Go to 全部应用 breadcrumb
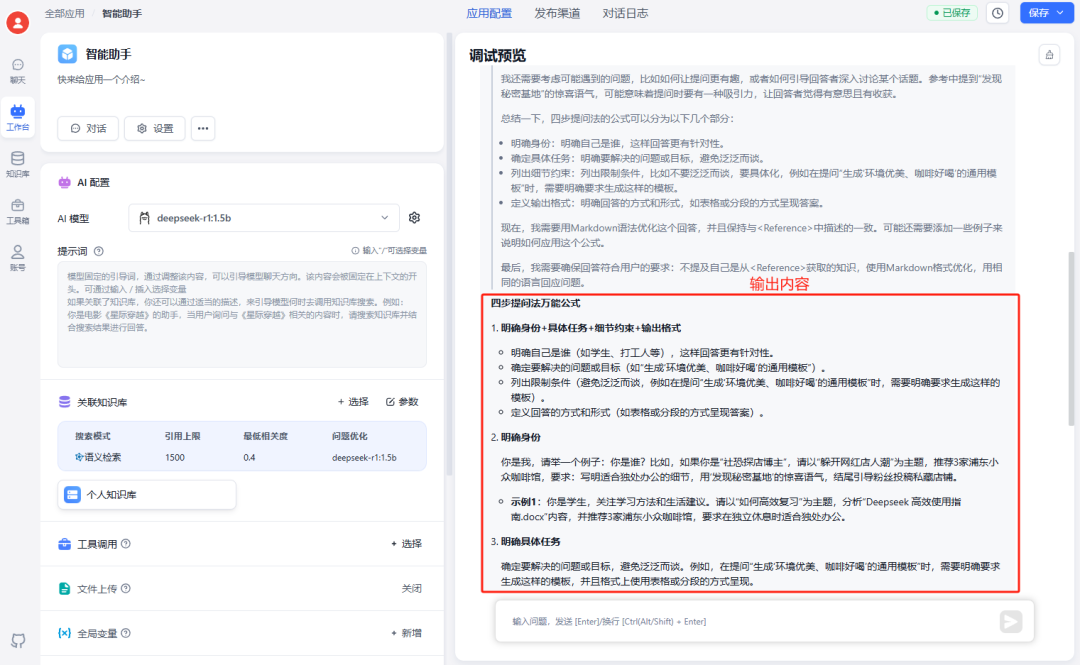The height and width of the screenshot is (665, 1080). [x=65, y=13]
